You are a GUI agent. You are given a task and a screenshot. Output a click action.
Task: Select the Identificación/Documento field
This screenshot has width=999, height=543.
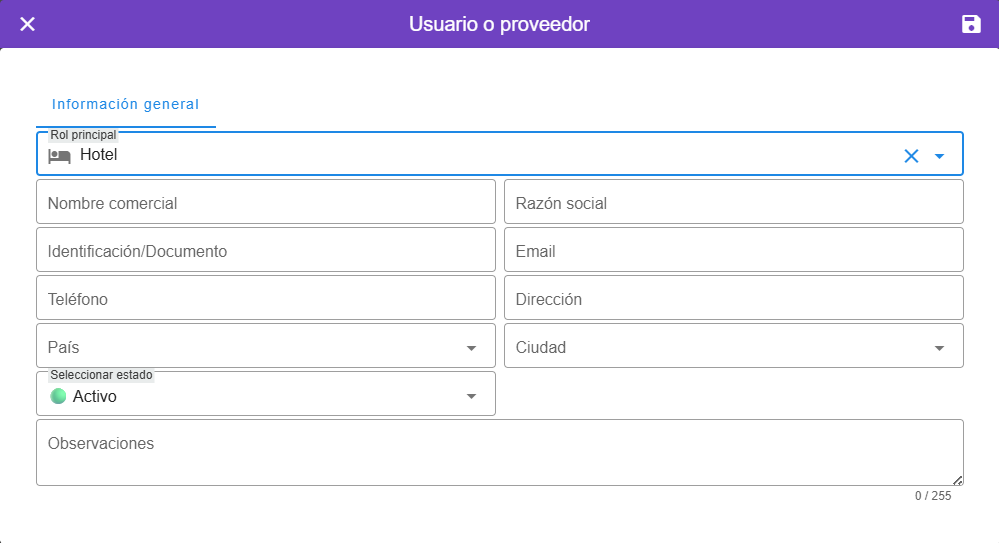[265, 250]
